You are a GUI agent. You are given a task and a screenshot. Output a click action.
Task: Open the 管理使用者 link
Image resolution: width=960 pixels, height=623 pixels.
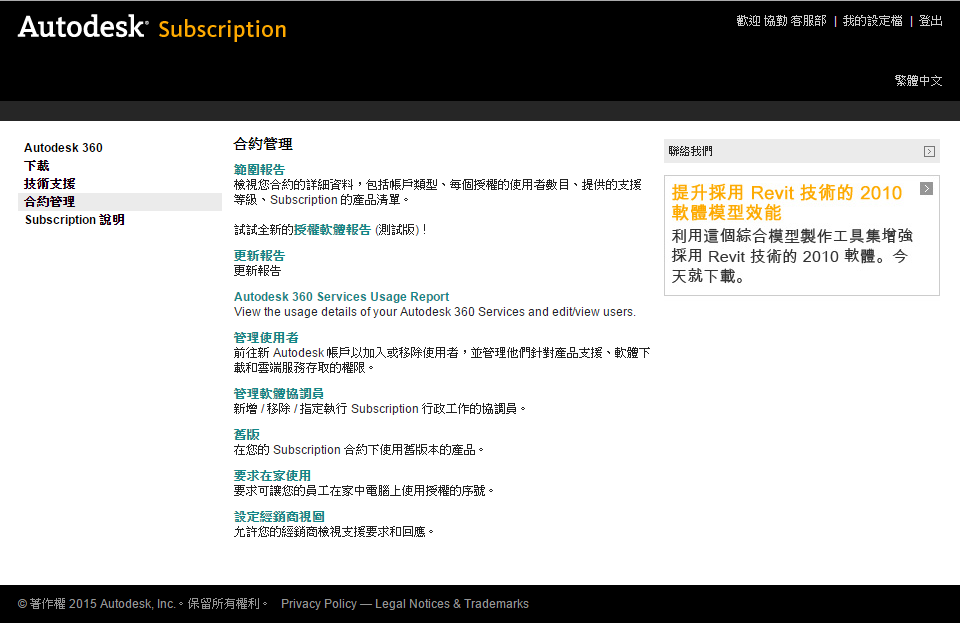(266, 338)
